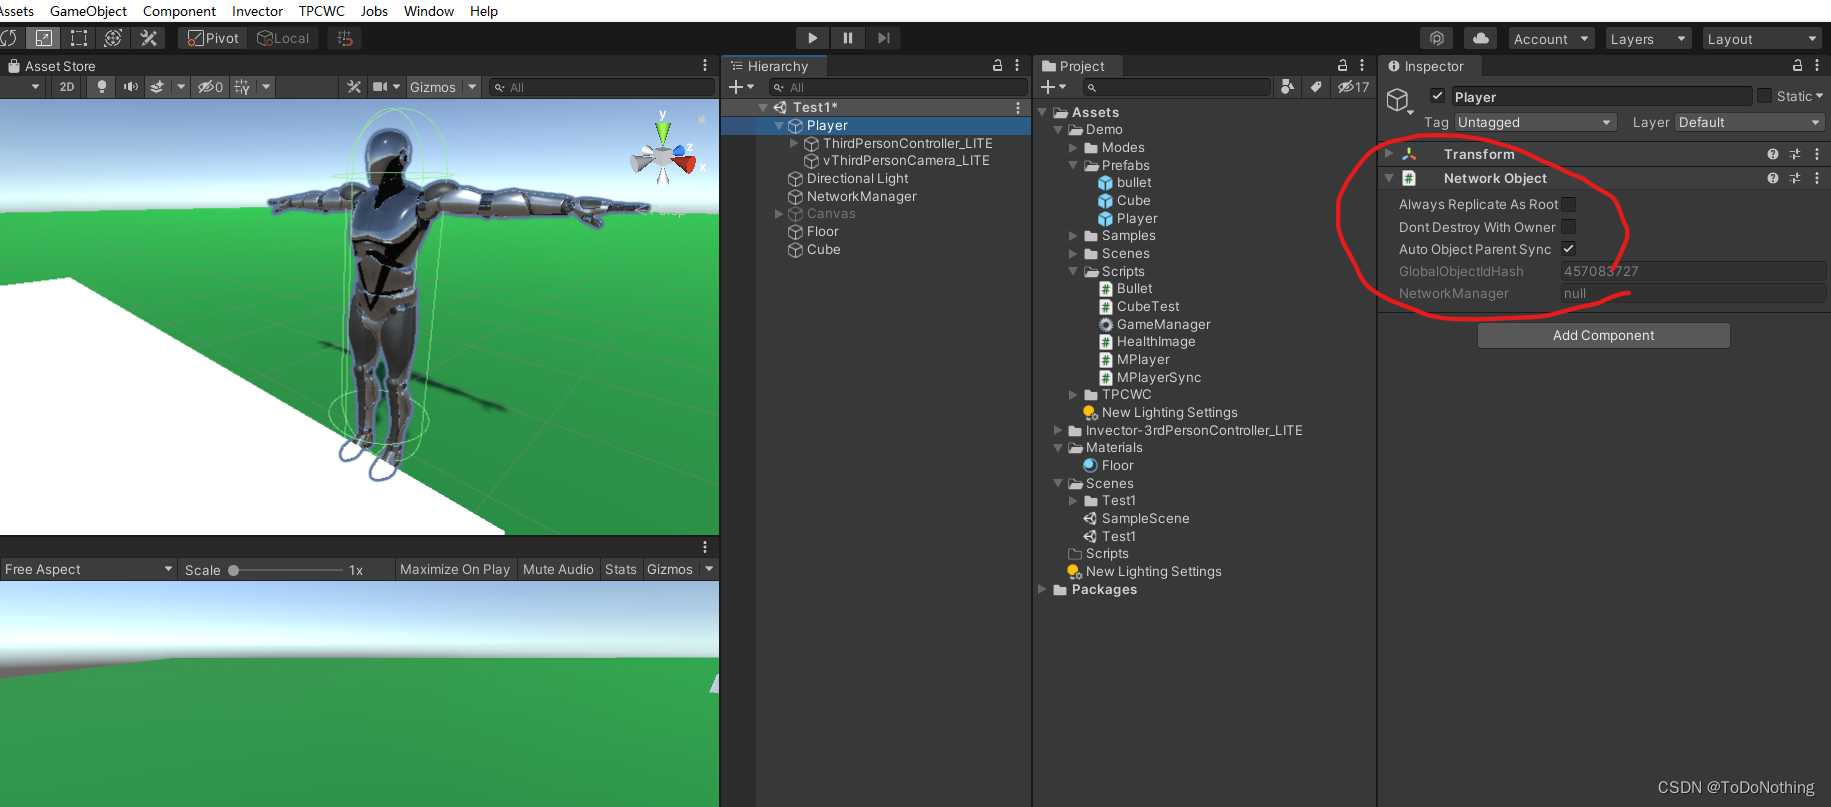This screenshot has width=1831, height=807.
Task: Toggle Static checkbox in Inspector
Action: pos(1765,96)
